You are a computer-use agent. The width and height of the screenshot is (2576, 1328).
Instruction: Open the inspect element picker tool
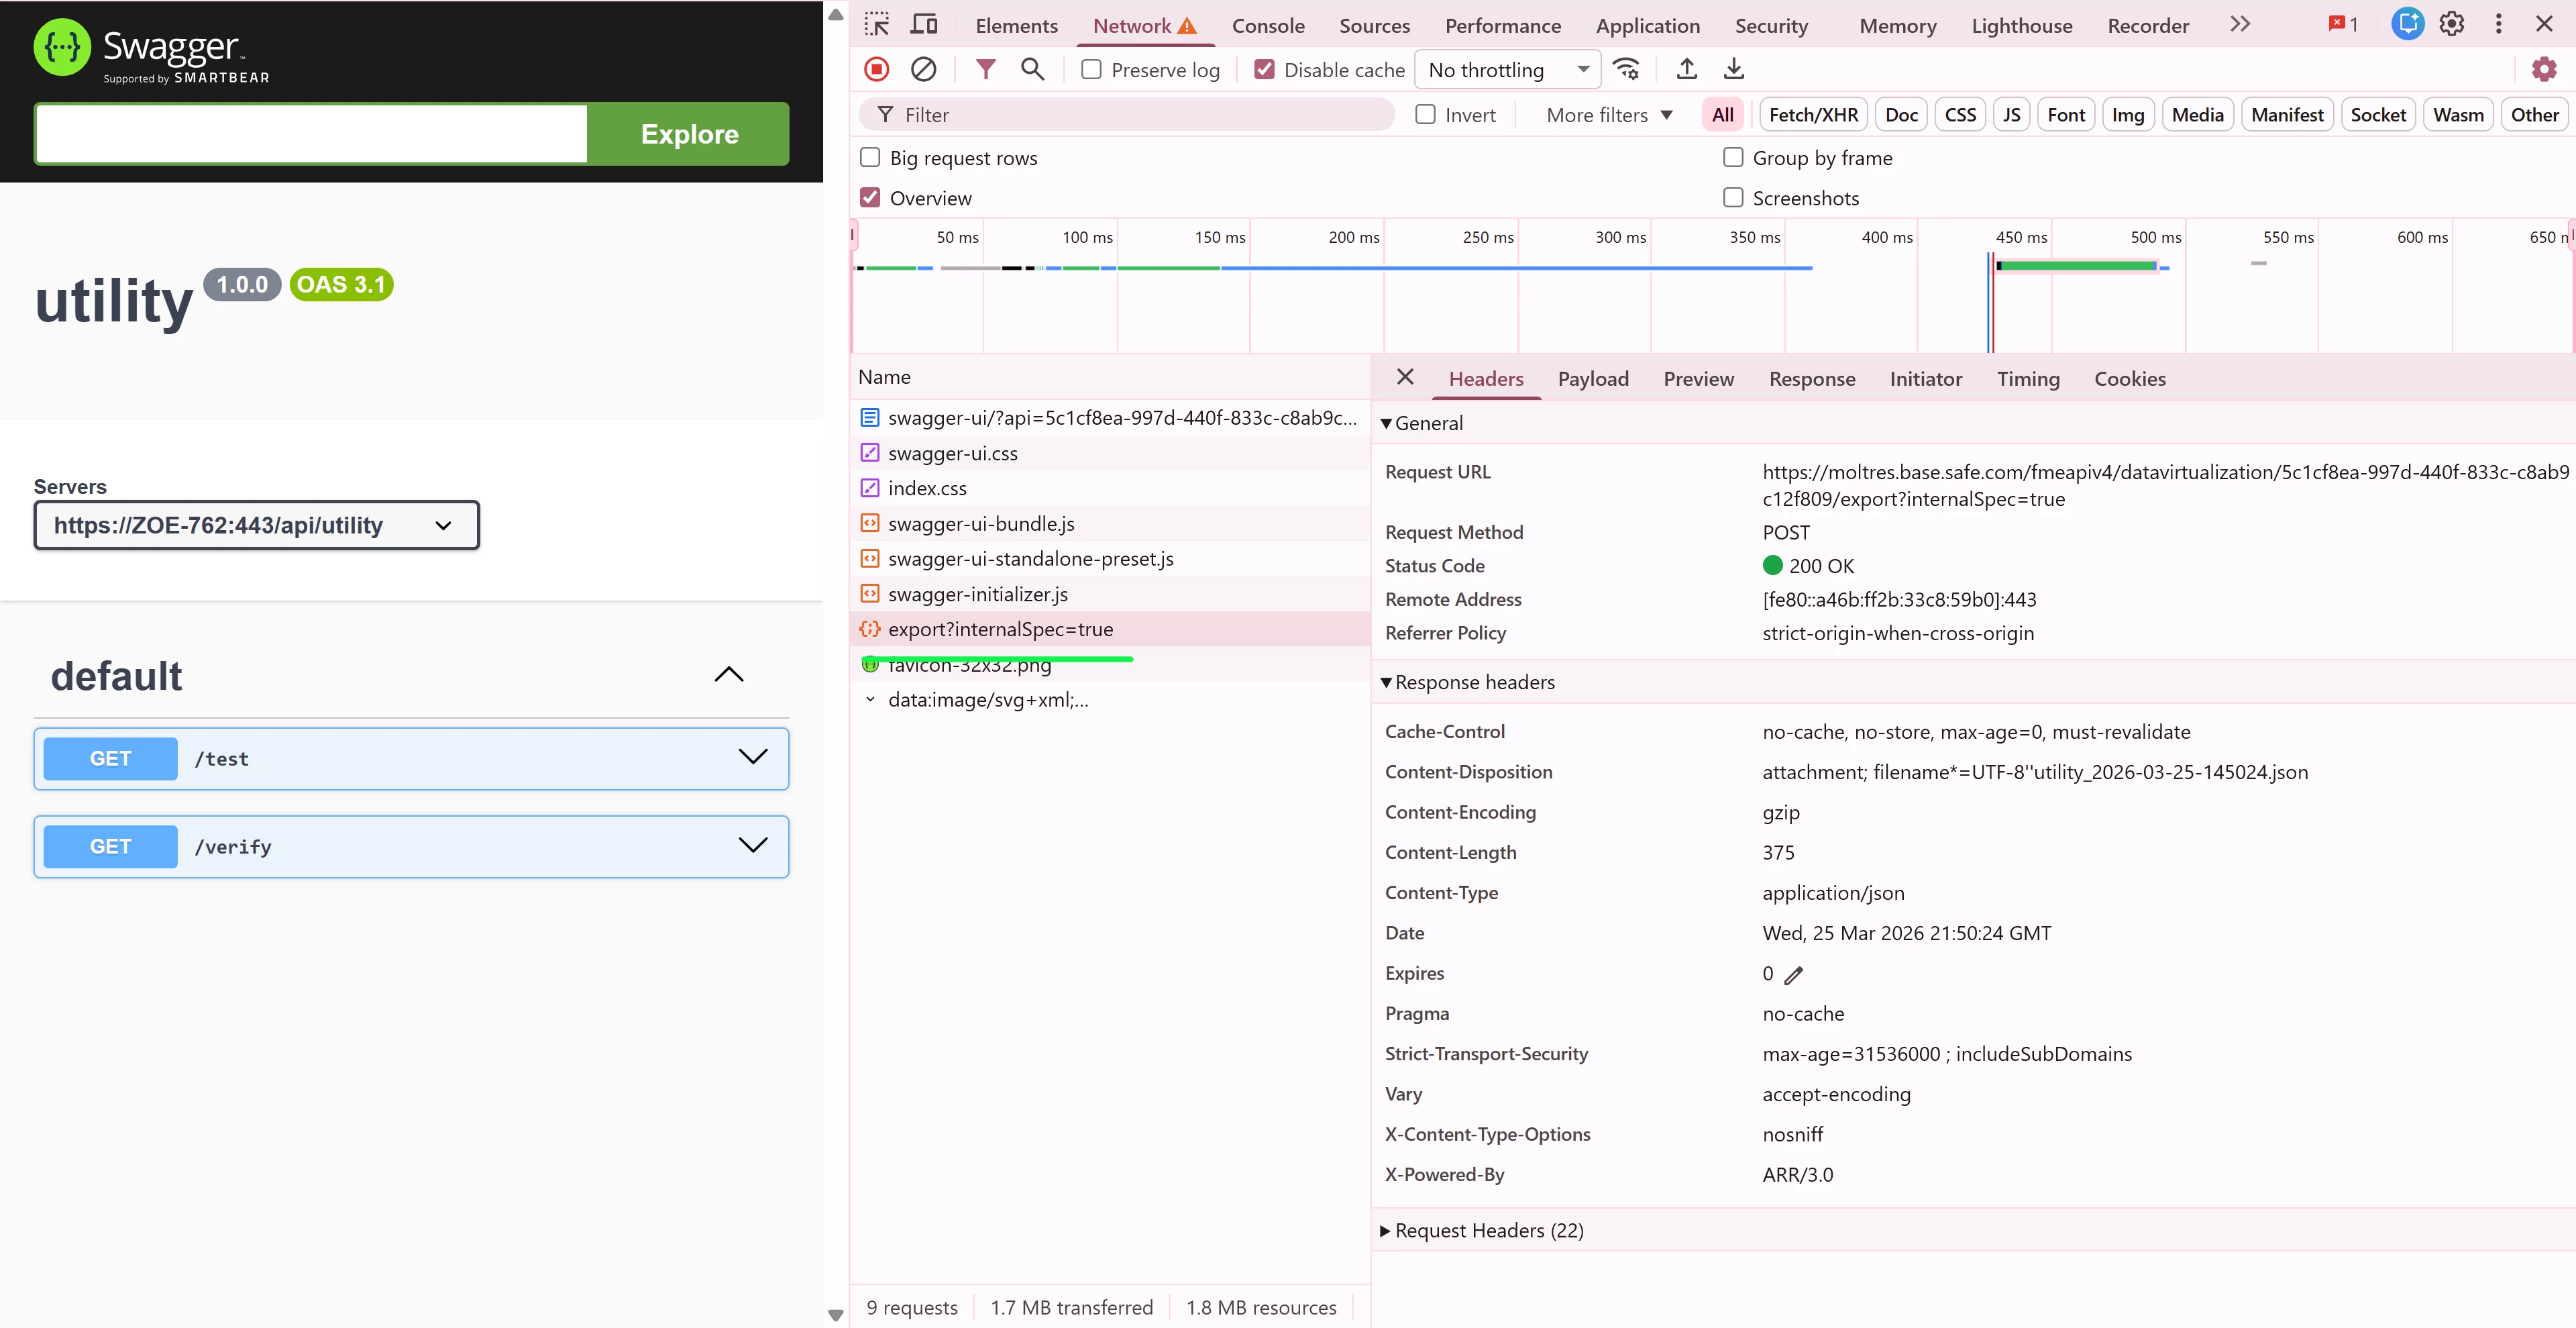(x=877, y=25)
